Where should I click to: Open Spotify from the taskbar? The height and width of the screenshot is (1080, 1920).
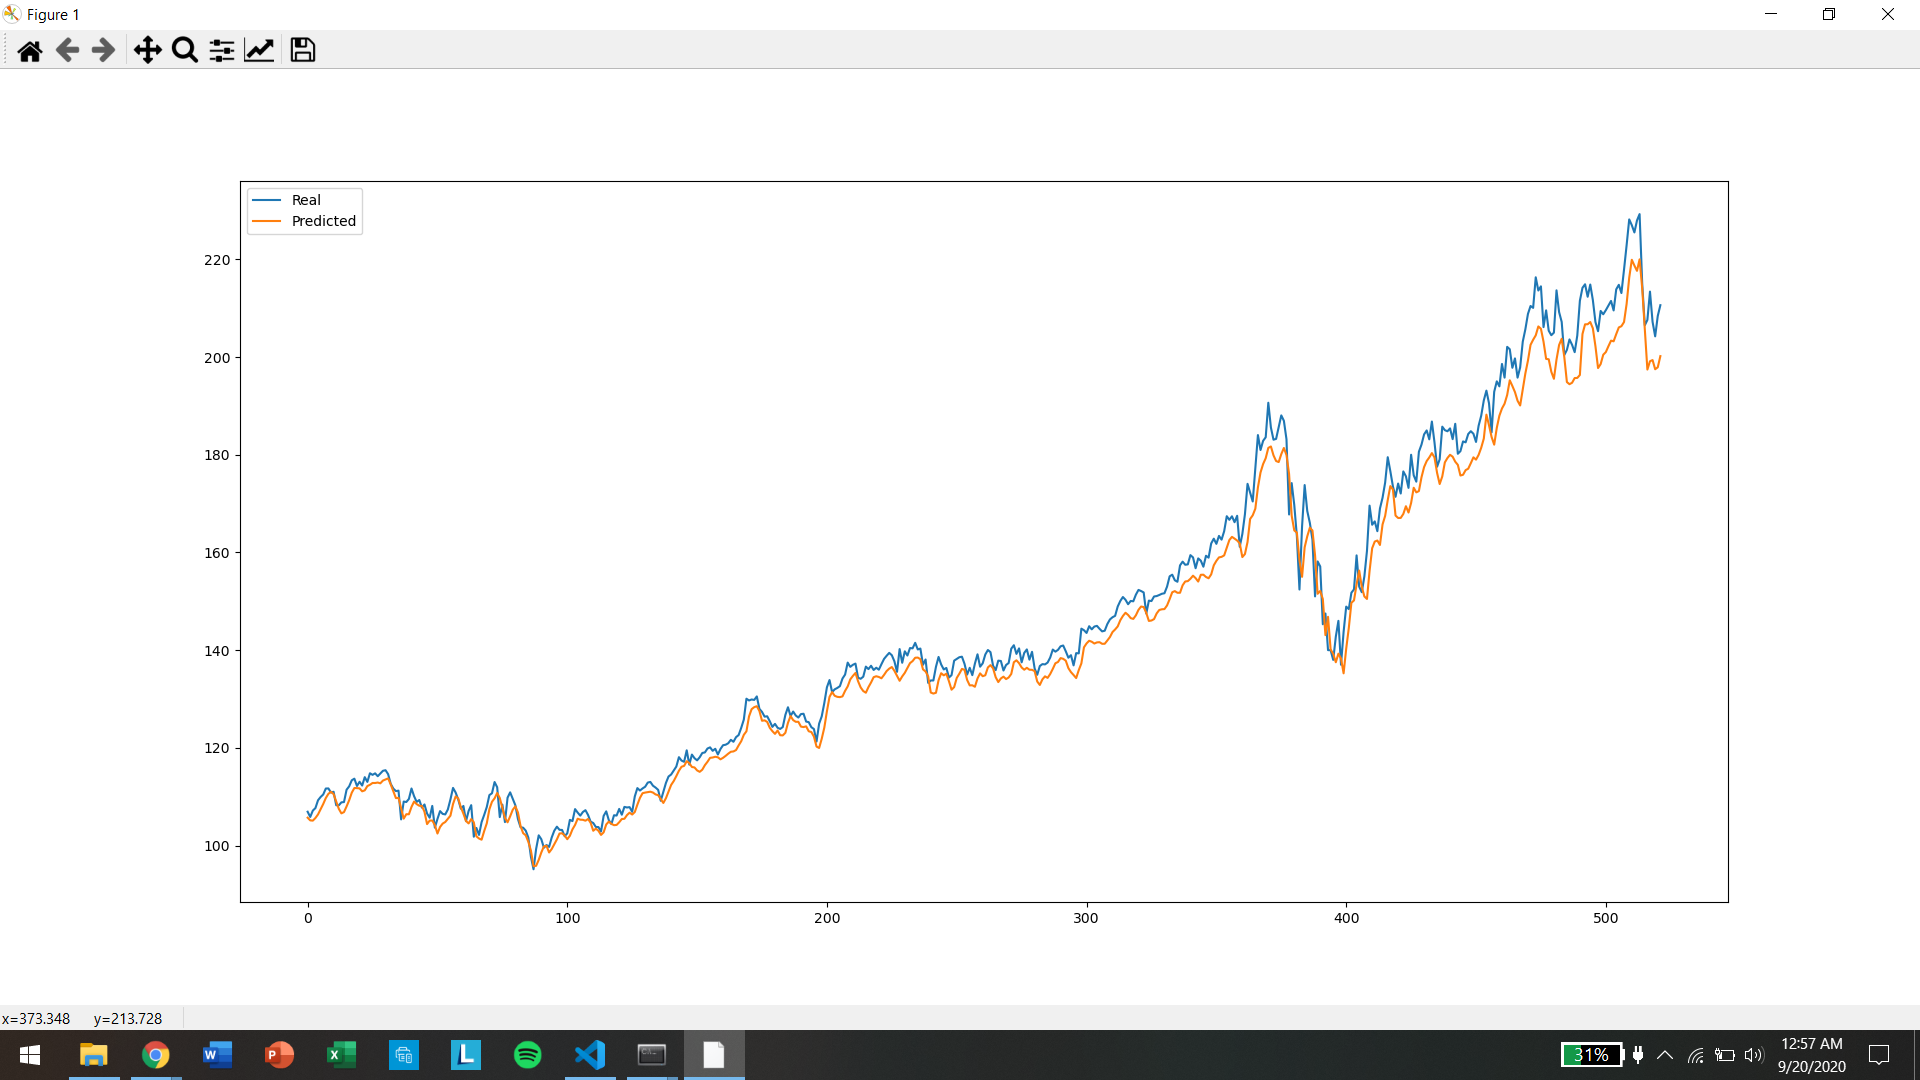[x=528, y=1055]
